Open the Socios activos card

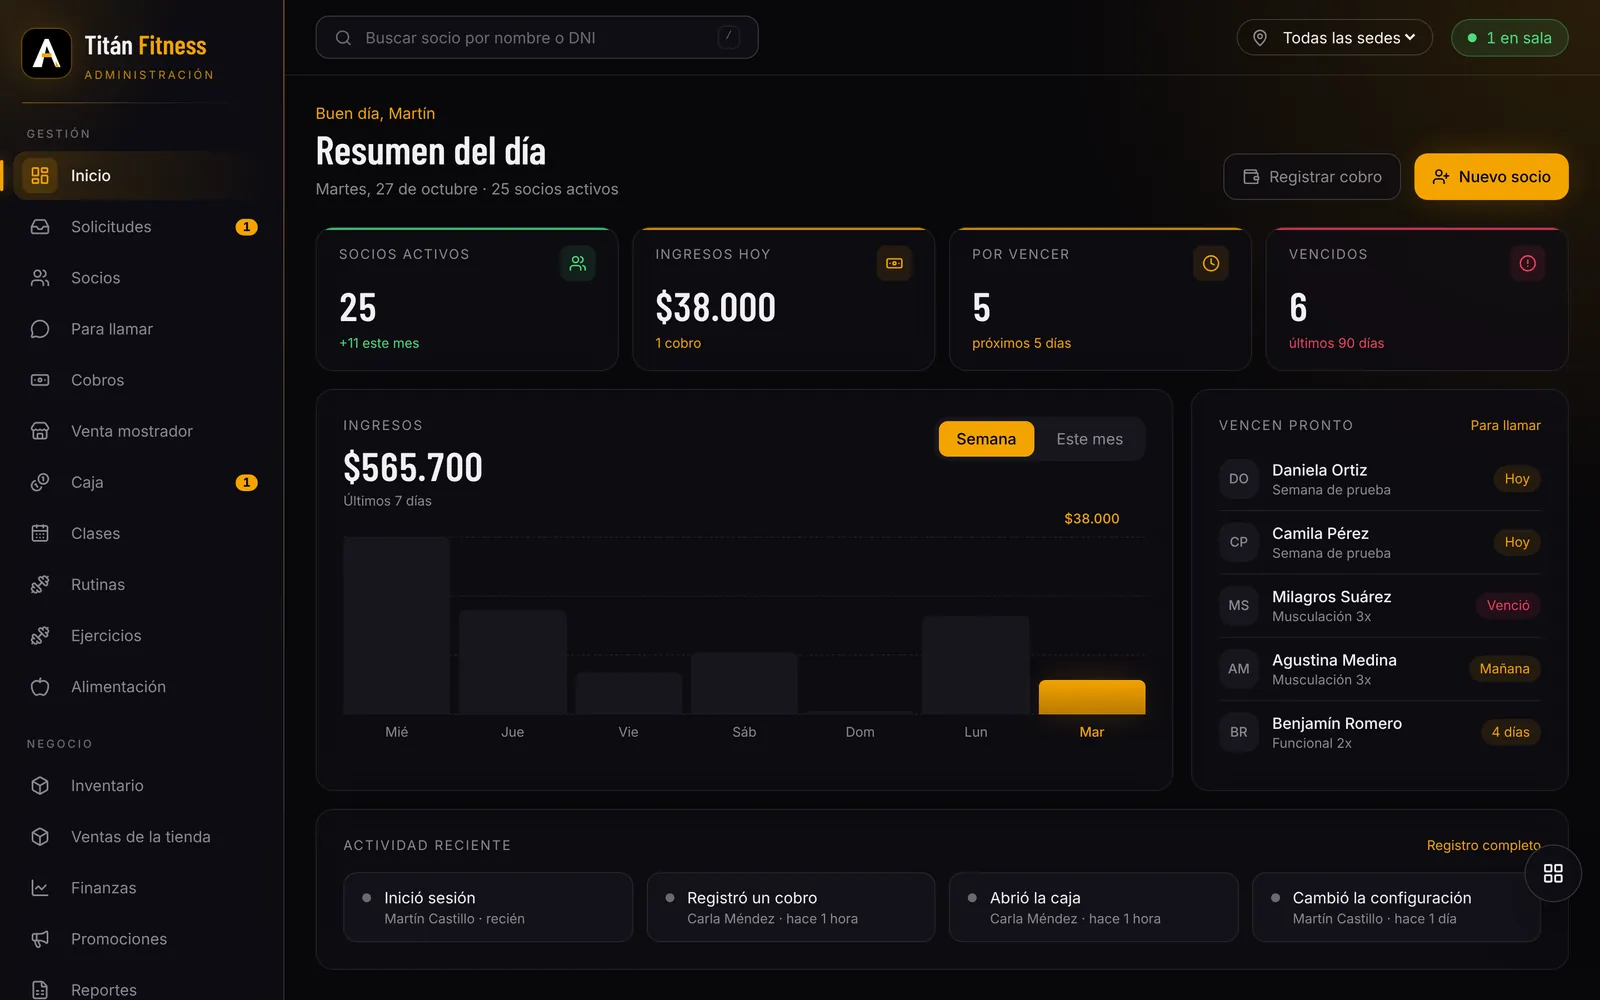[467, 300]
